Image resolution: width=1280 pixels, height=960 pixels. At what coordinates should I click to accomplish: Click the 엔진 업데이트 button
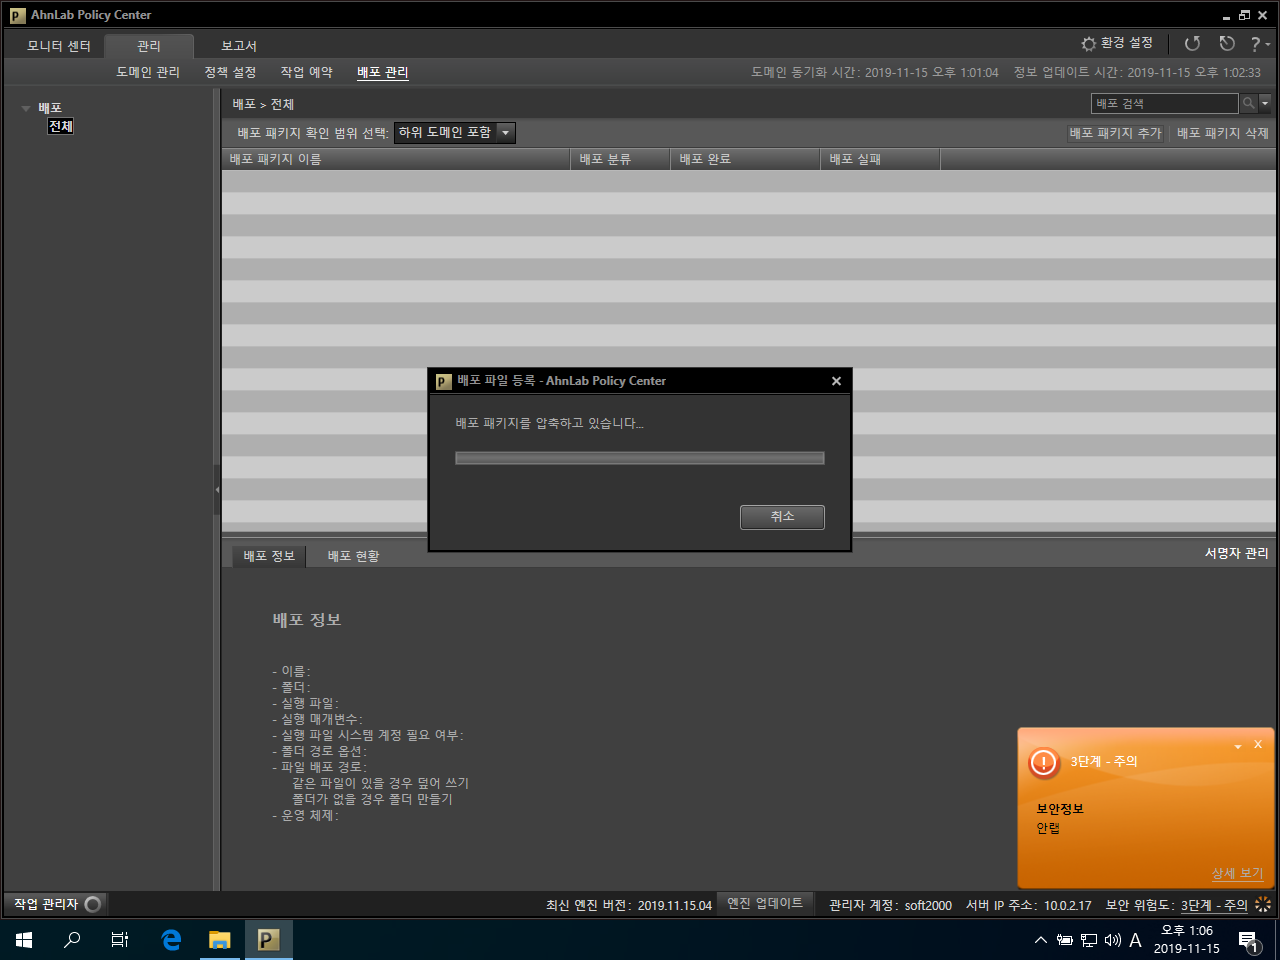[765, 904]
